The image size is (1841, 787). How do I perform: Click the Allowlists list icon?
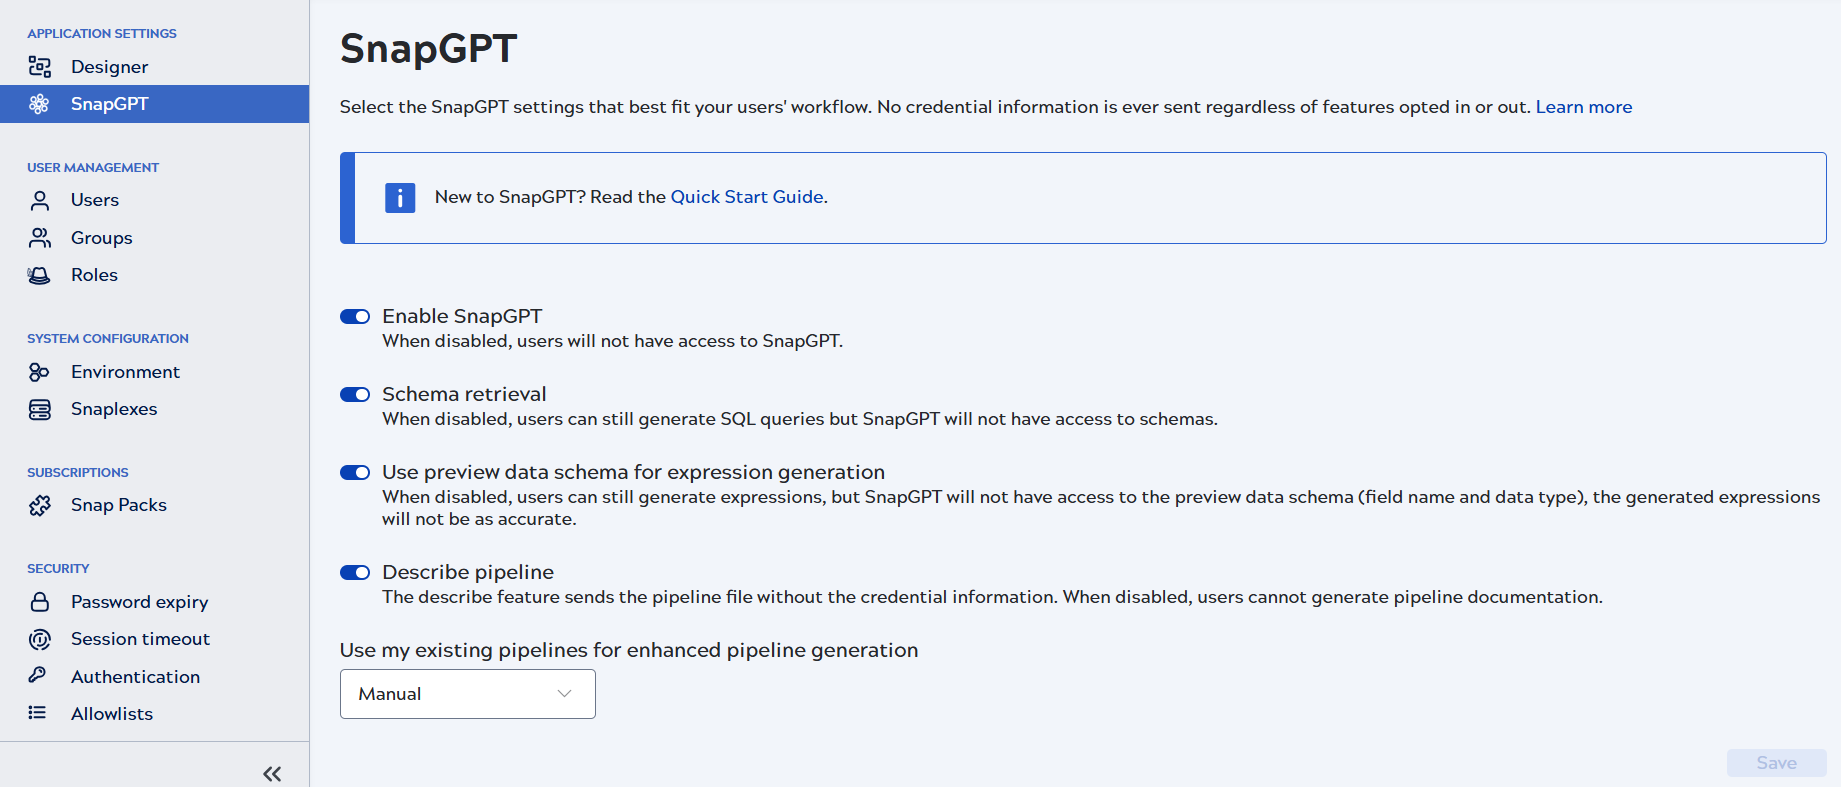[38, 713]
